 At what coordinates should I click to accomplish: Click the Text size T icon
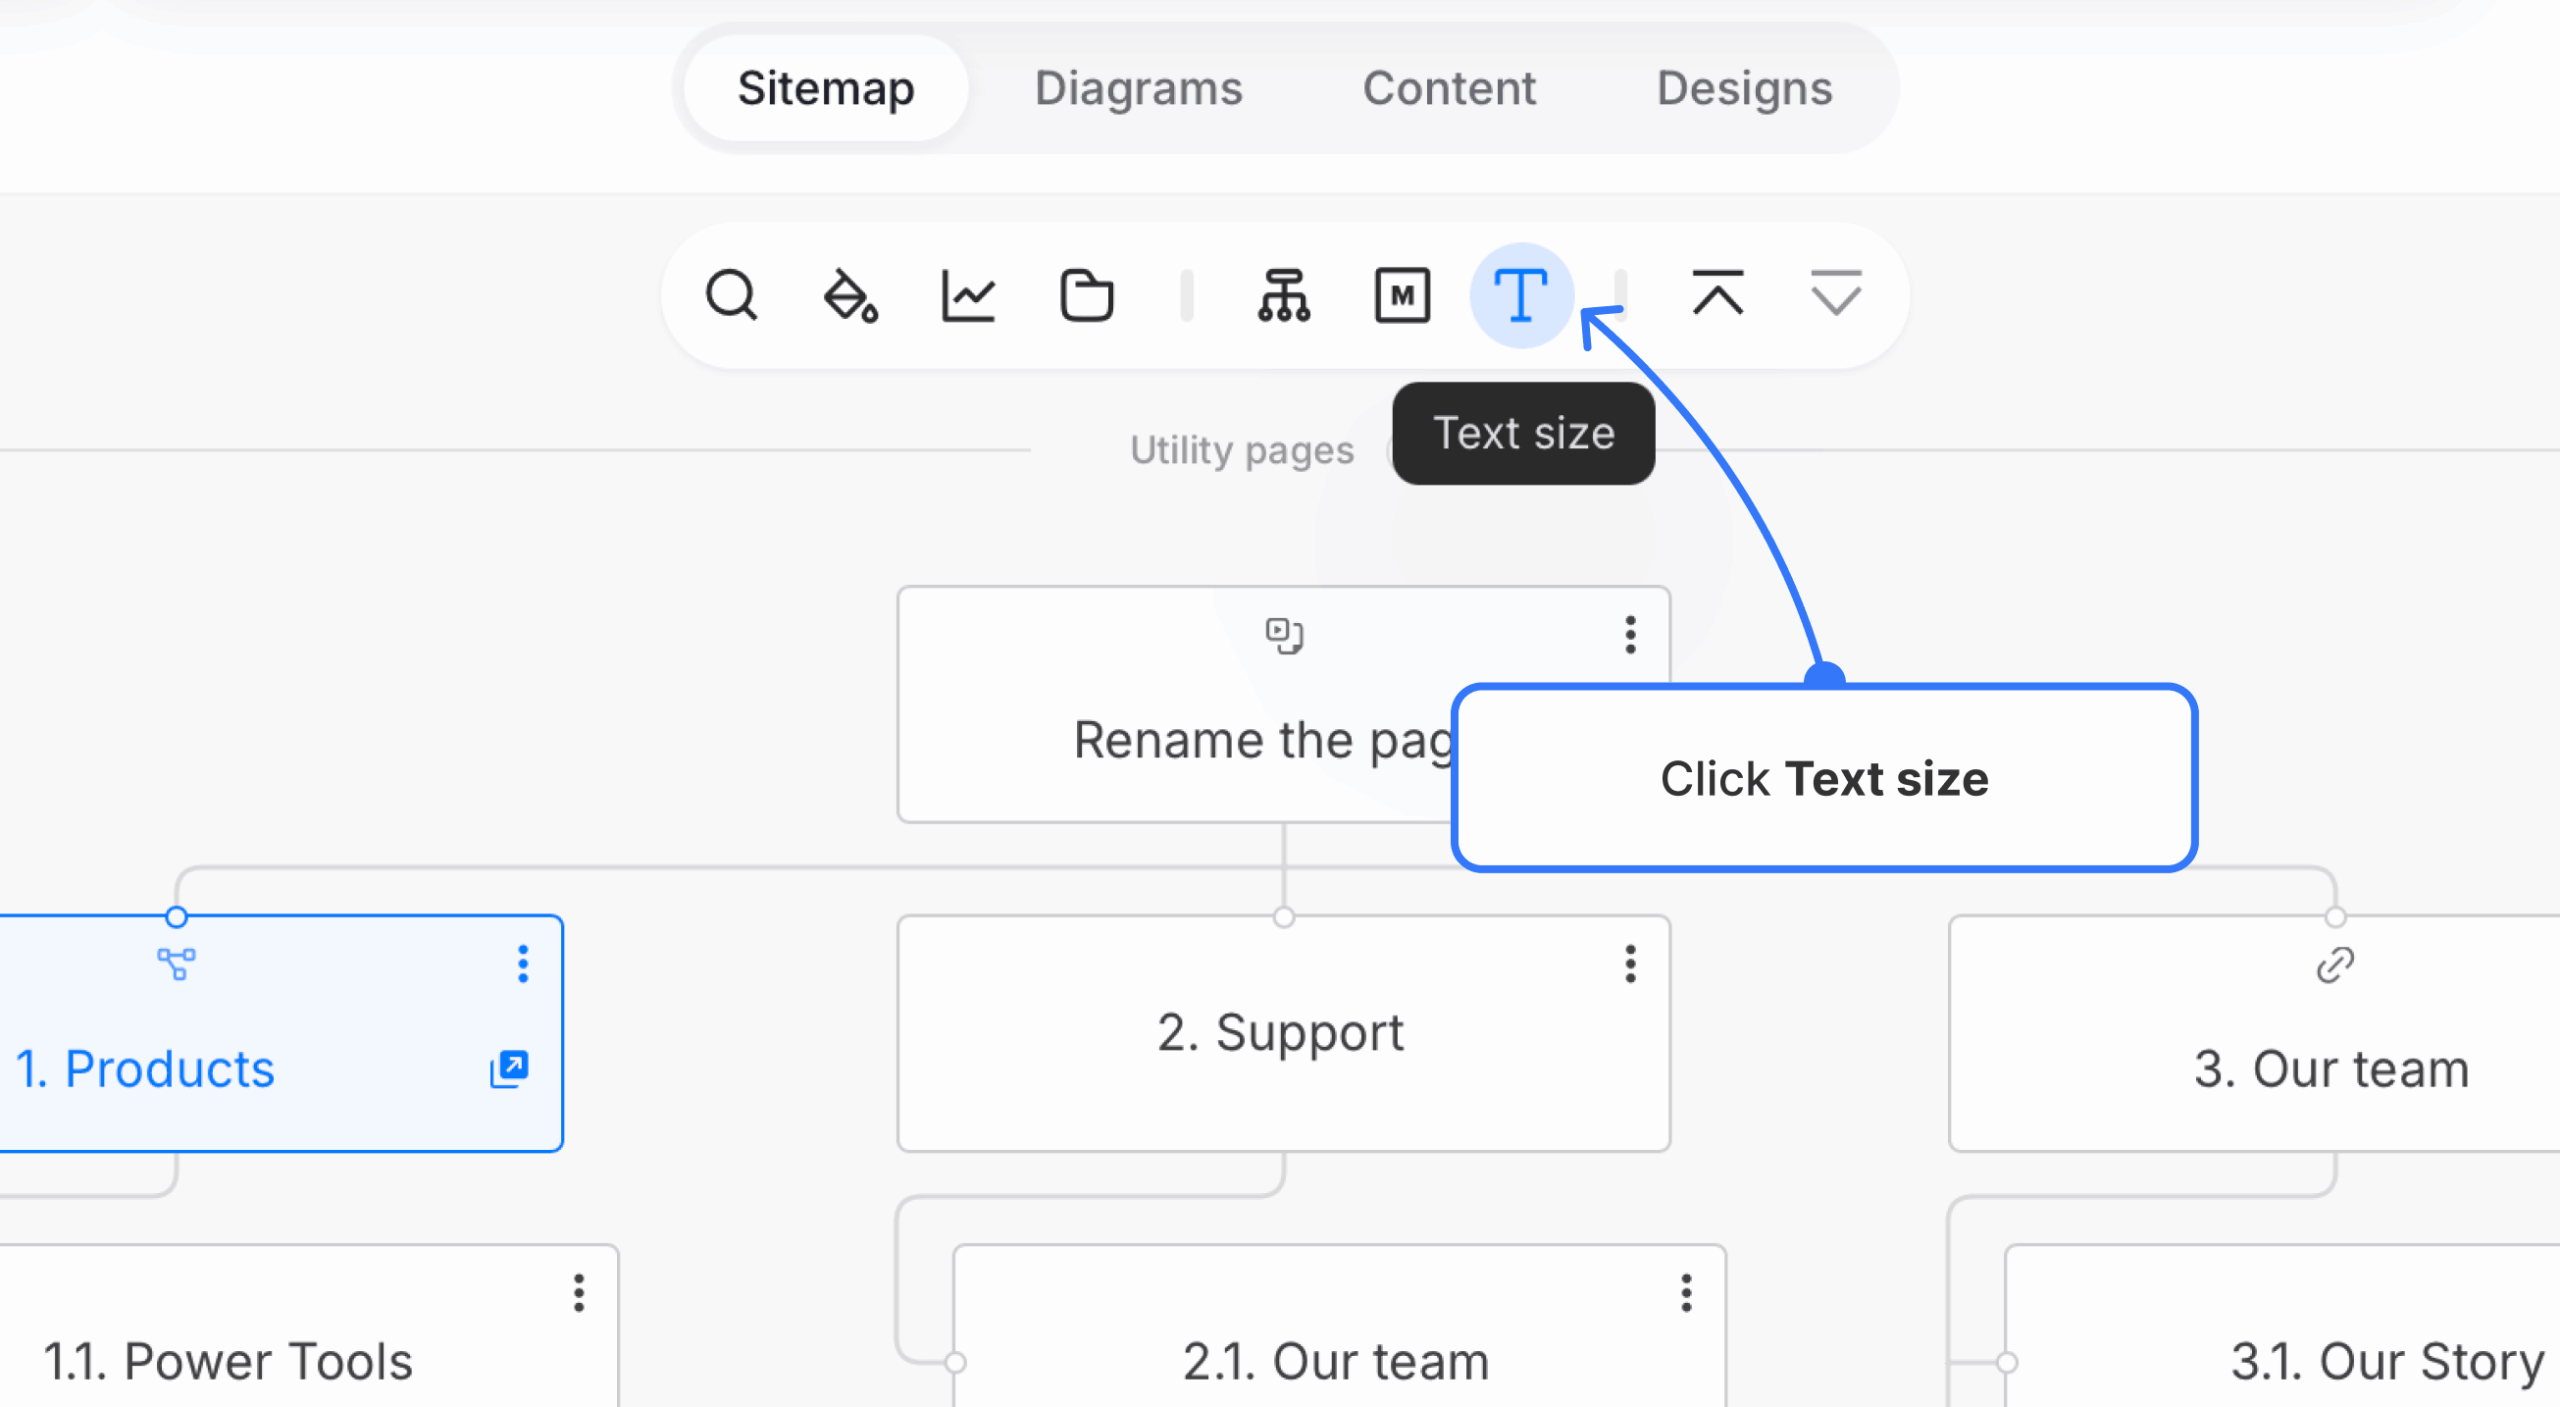point(1521,296)
